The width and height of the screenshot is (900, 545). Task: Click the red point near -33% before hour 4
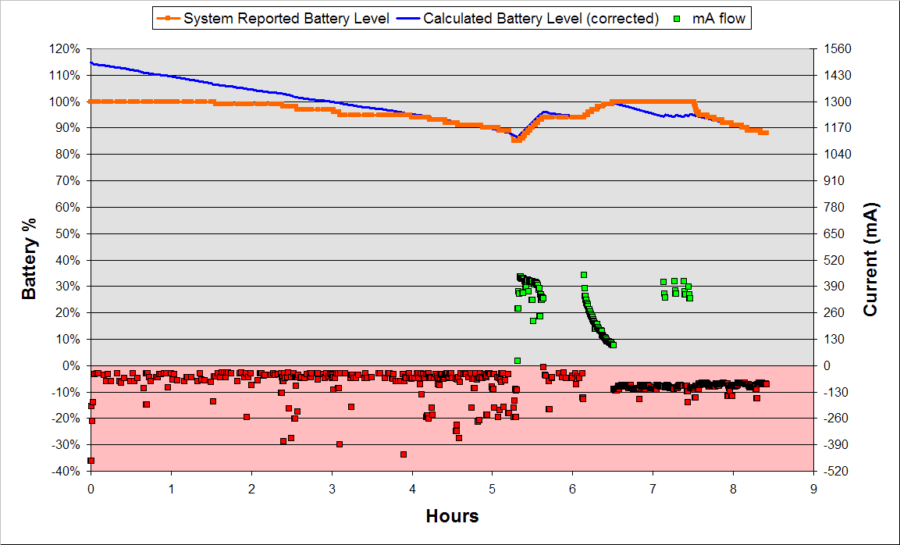(x=404, y=454)
